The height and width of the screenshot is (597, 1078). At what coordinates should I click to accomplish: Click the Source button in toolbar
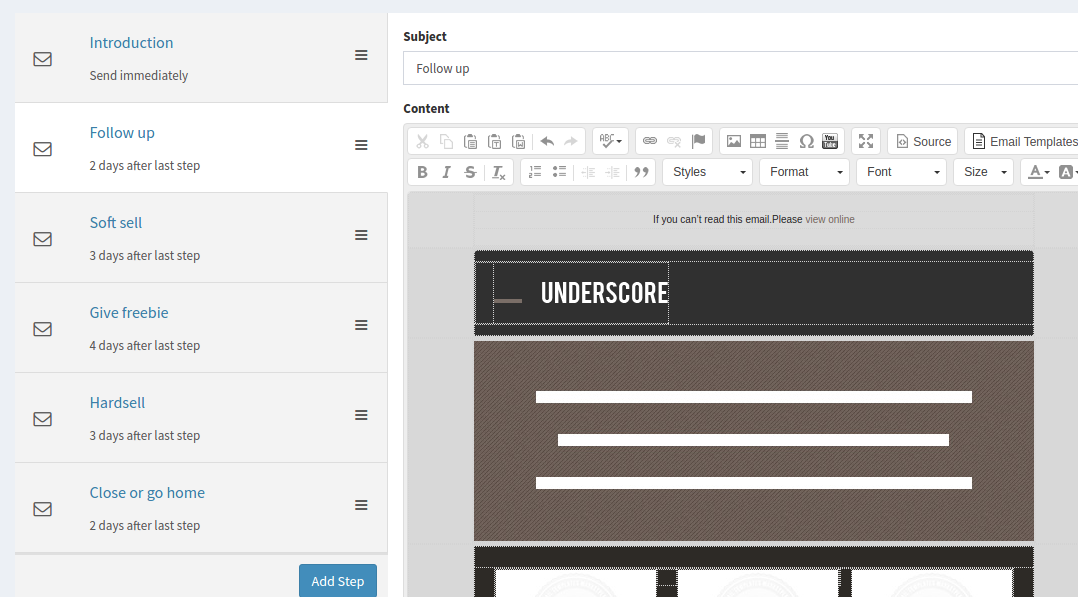point(922,141)
